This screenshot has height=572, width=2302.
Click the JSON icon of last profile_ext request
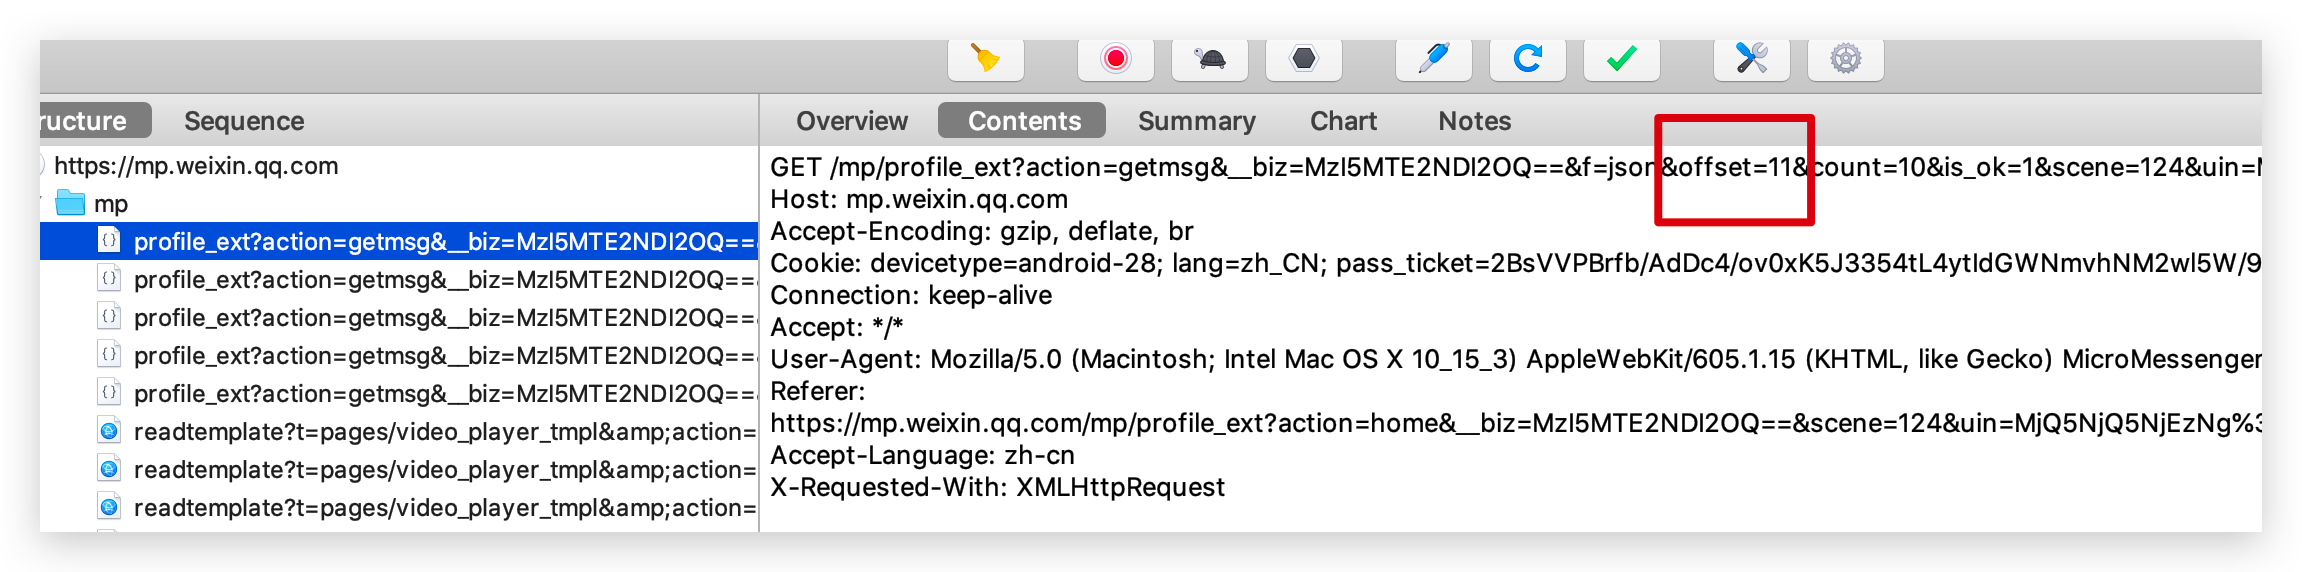(109, 393)
